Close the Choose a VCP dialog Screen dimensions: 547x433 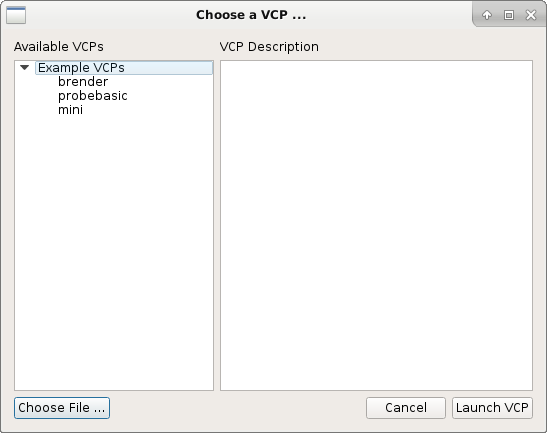click(531, 15)
